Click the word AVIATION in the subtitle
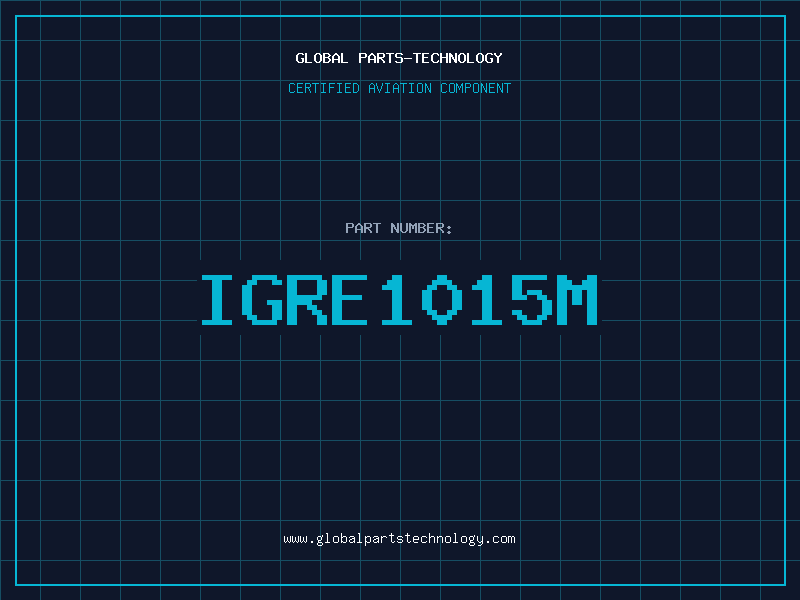800x600 pixels. (401, 88)
